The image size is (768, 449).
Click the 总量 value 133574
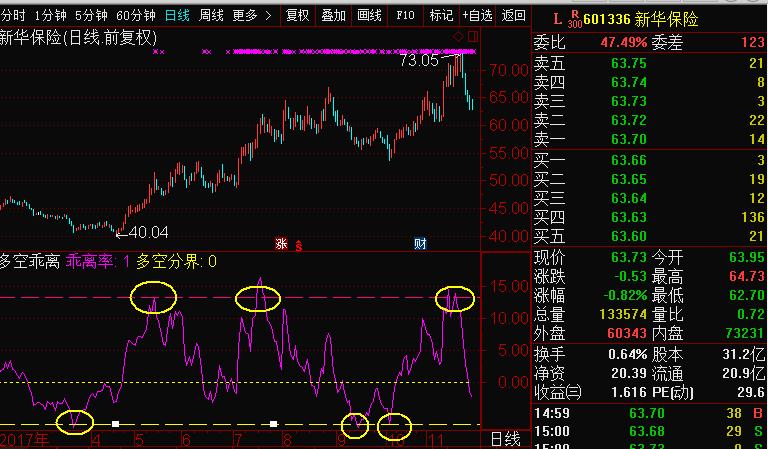tap(623, 315)
